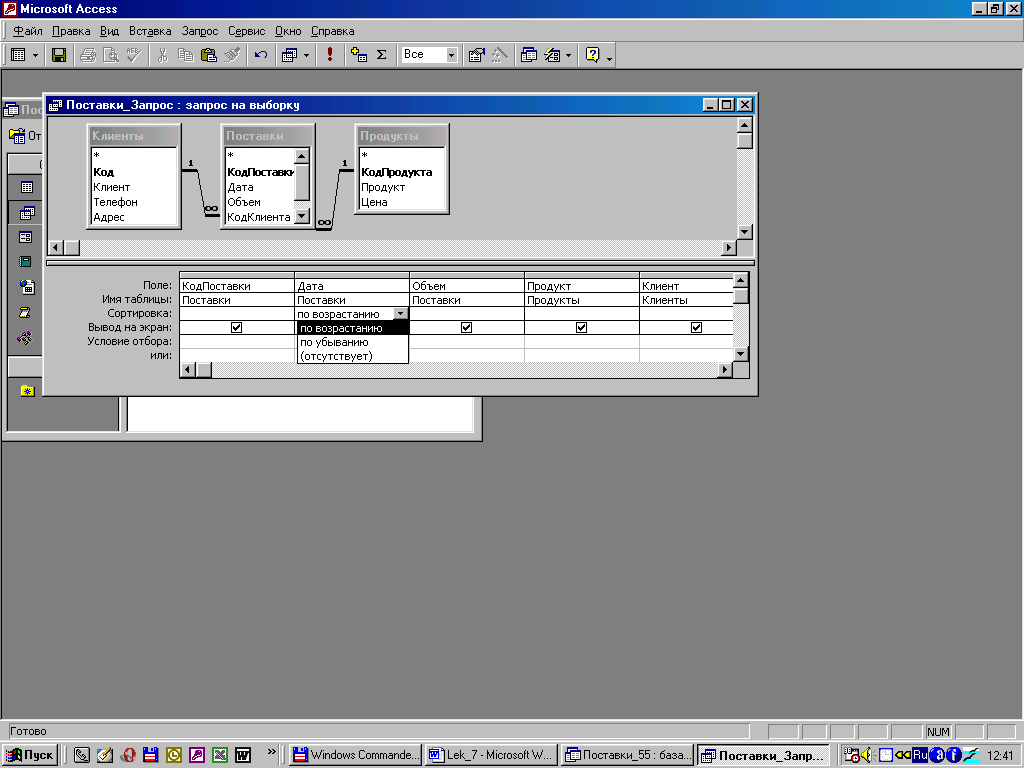Select the Macros icon in the database window sidebar

pos(25,313)
